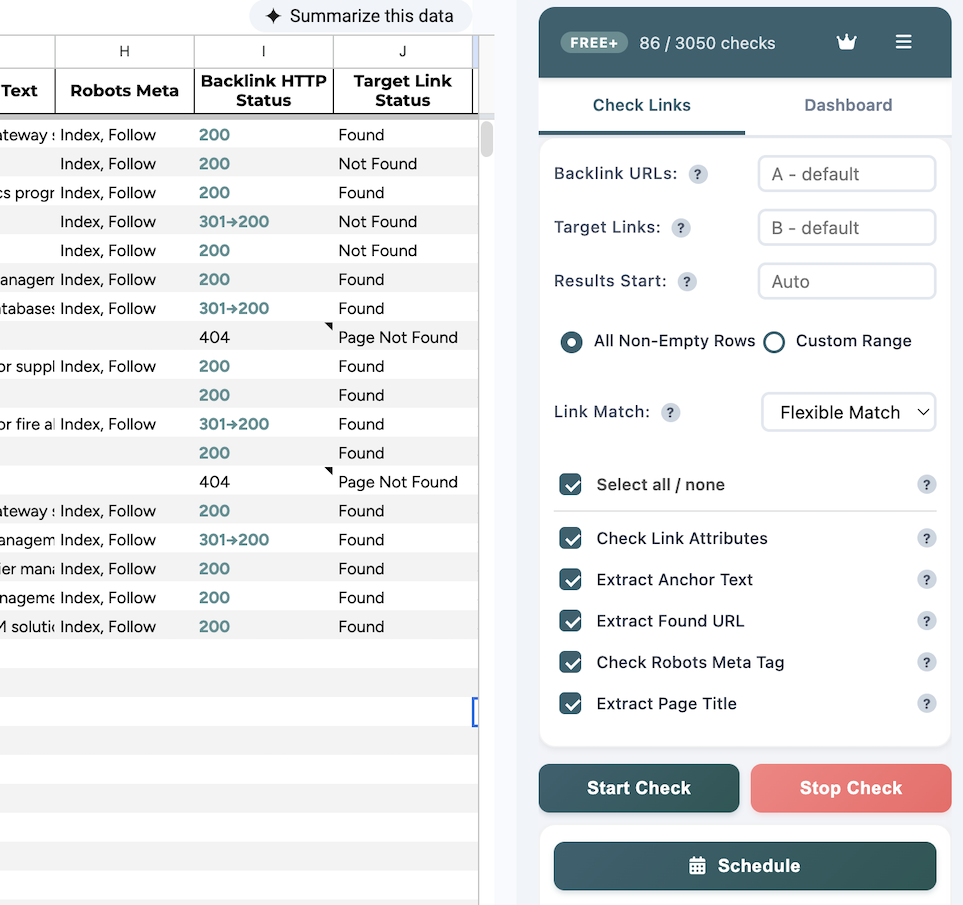This screenshot has height=905, width=963.
Task: Click the spreadsheet vertical scrollbar thumb
Action: tap(486, 139)
